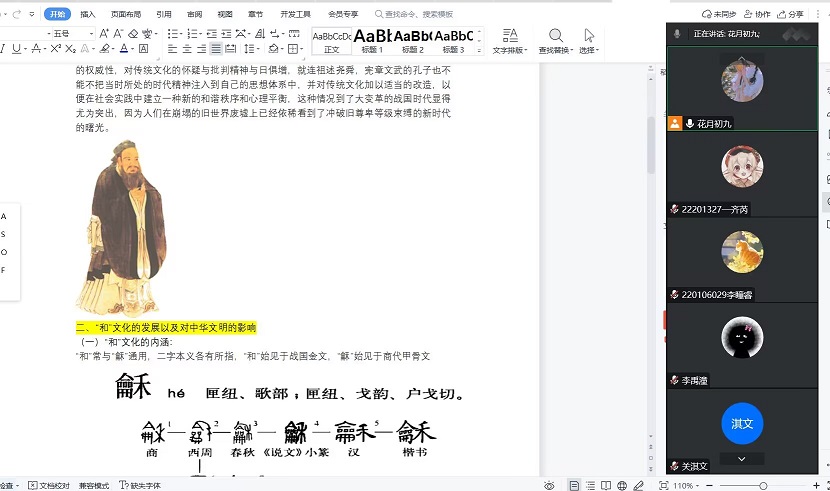Image resolution: width=830 pixels, height=491 pixels.
Task: Click the clear formatting eraser icon
Action: click(132, 33)
